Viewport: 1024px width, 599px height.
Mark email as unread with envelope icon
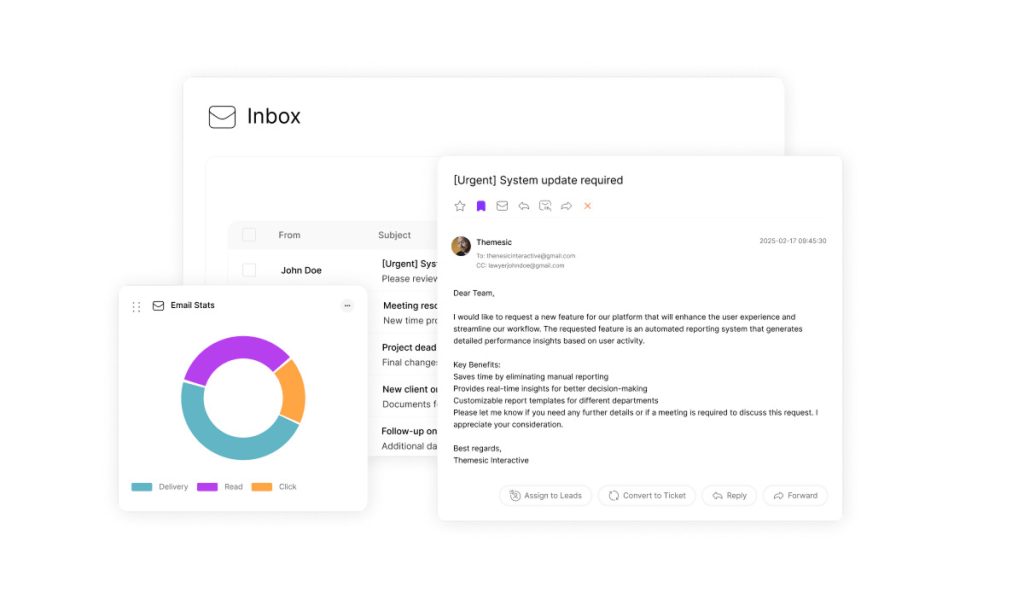coord(502,206)
